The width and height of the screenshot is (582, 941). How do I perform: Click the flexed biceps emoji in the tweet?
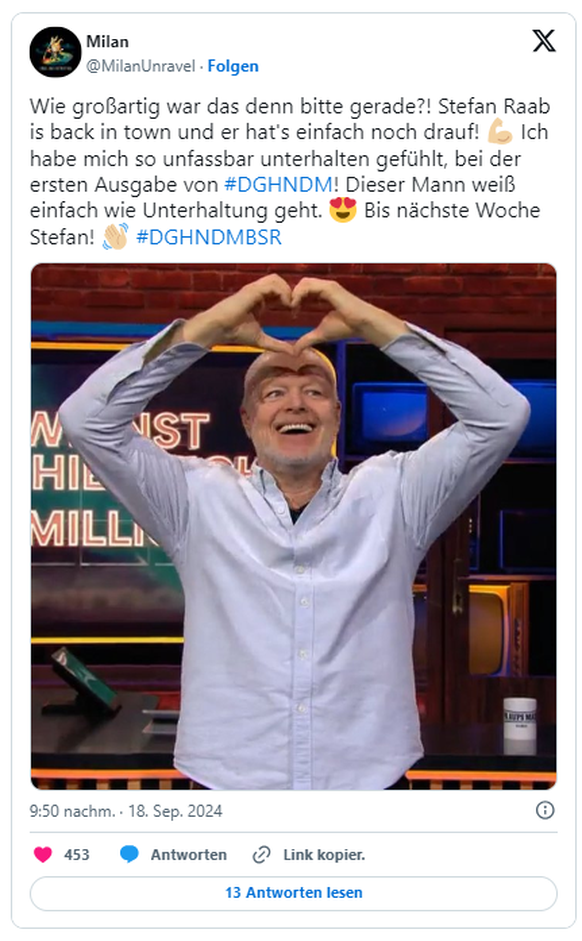pos(499,132)
